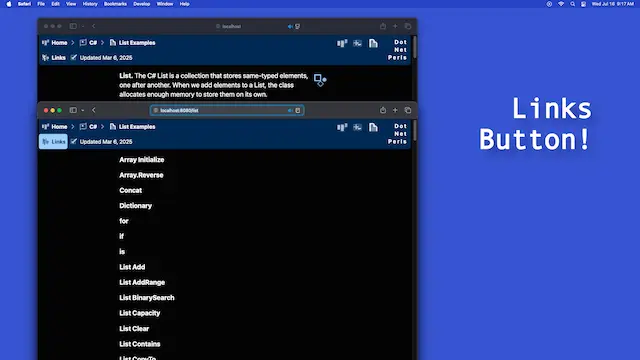Open the Safari menu
This screenshot has width=640, height=360.
(x=24, y=4)
